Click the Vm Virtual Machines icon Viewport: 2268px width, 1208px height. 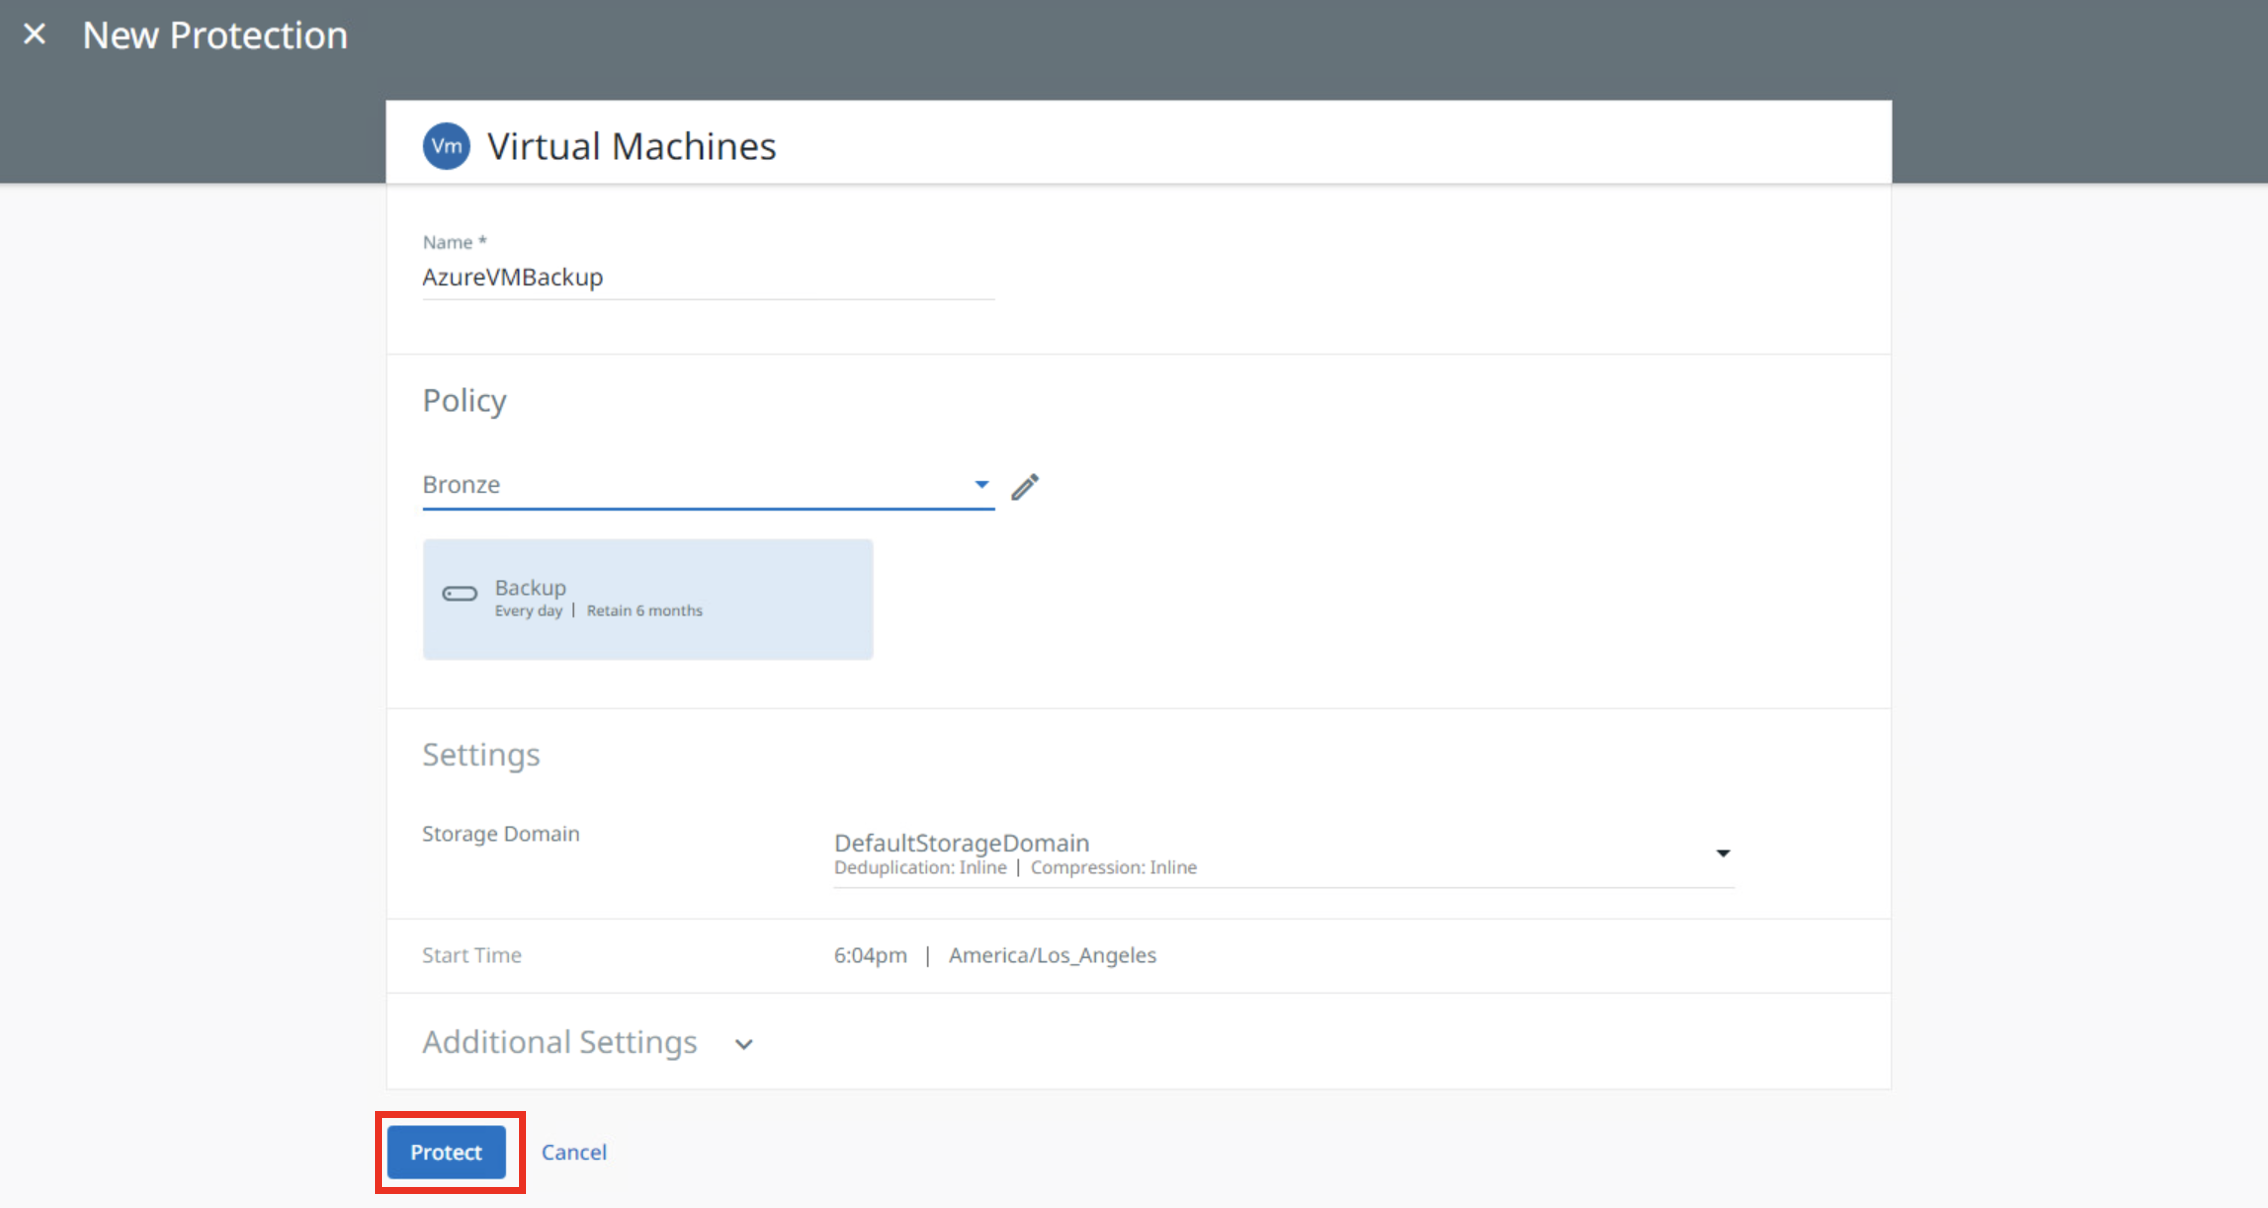coord(446,146)
